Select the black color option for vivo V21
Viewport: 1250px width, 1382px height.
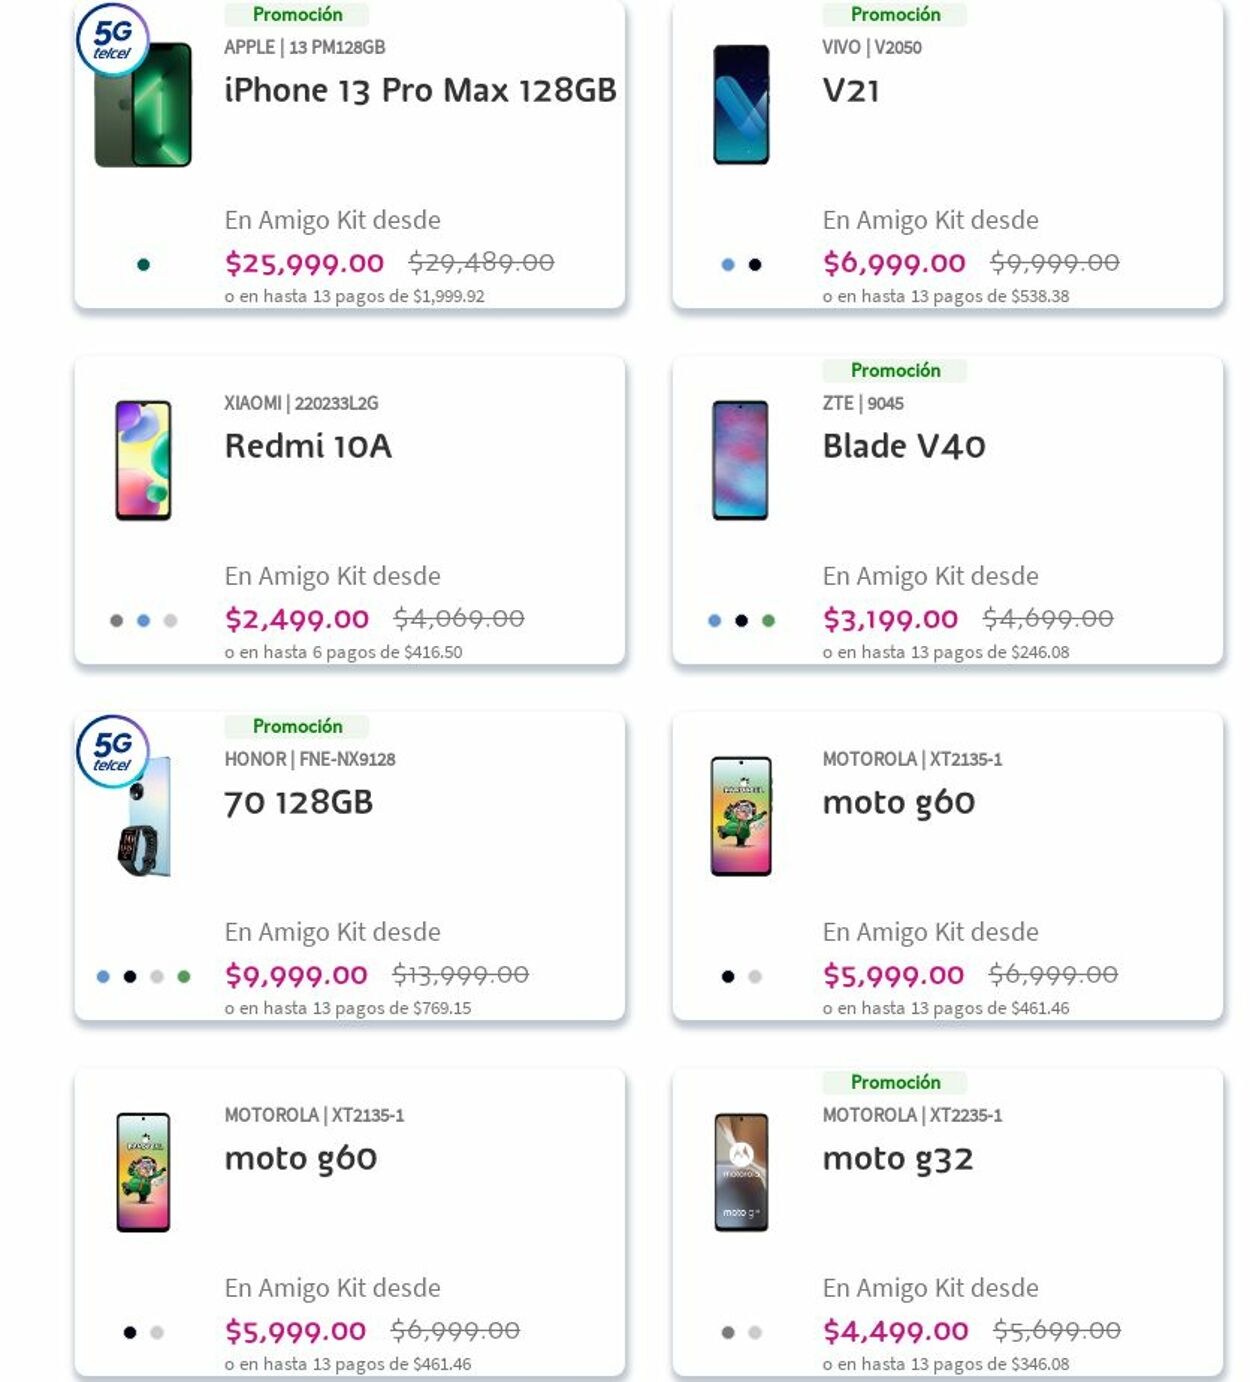coord(755,265)
